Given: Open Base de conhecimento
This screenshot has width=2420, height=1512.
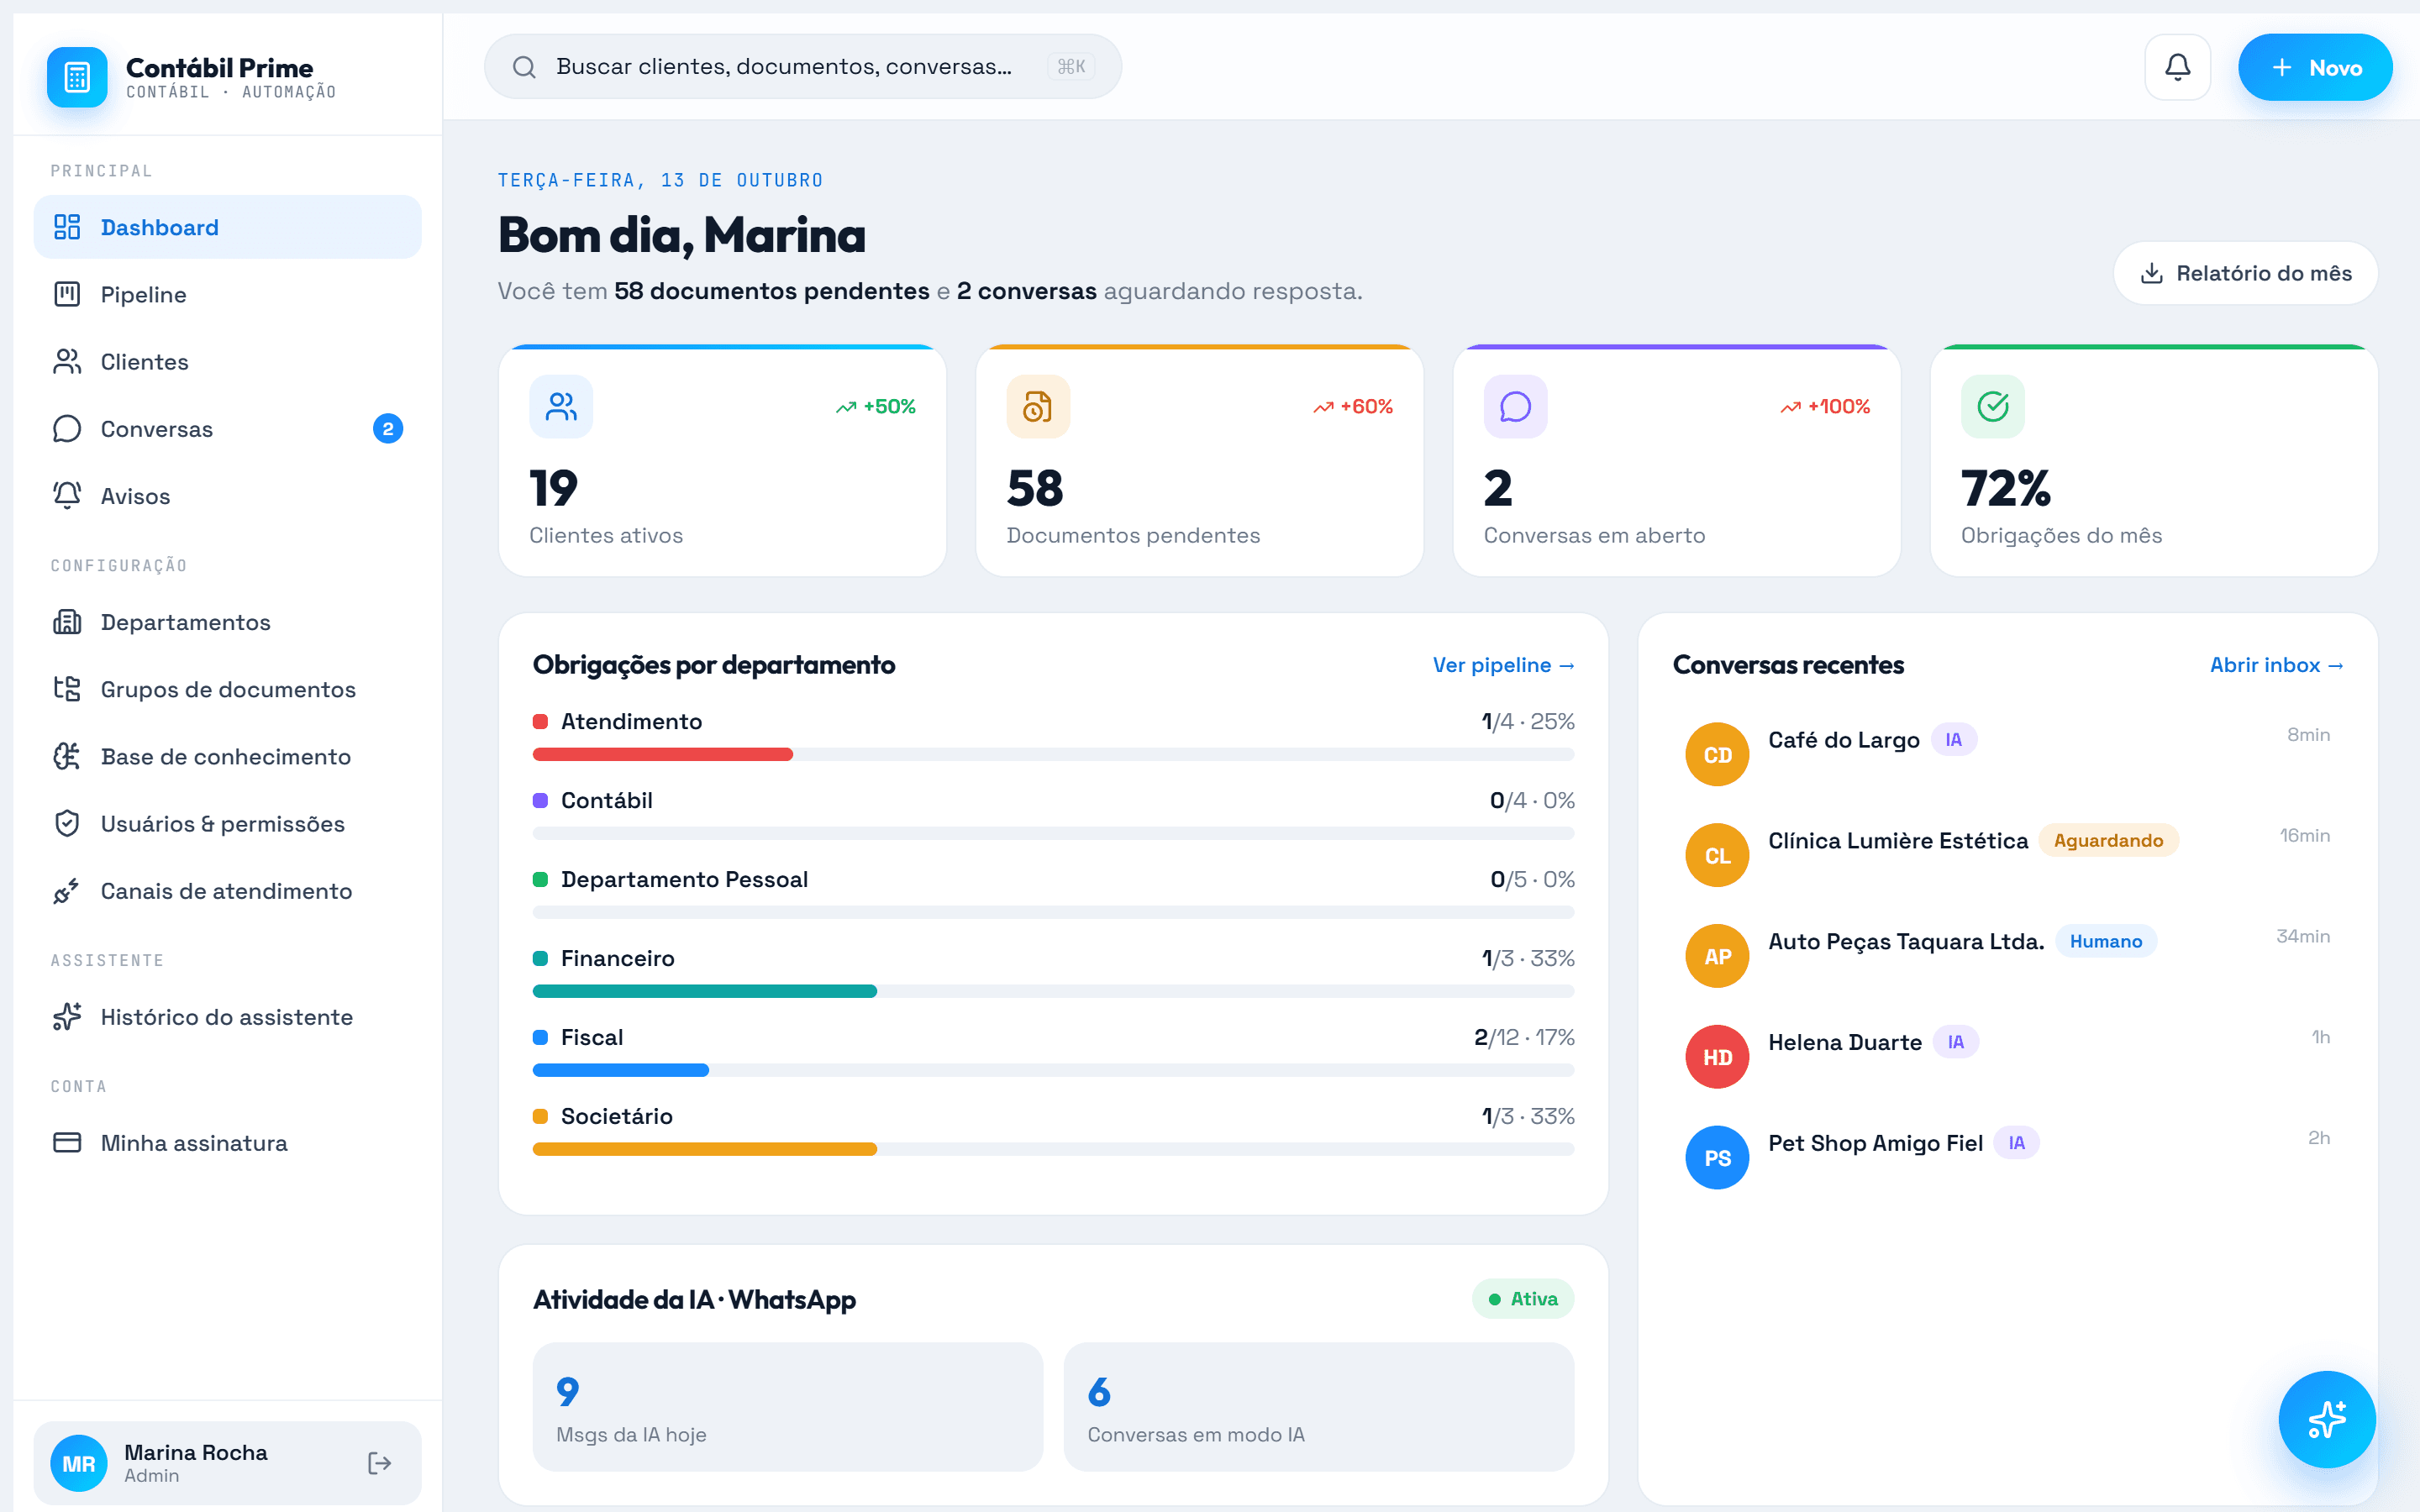Looking at the screenshot, I should [227, 755].
